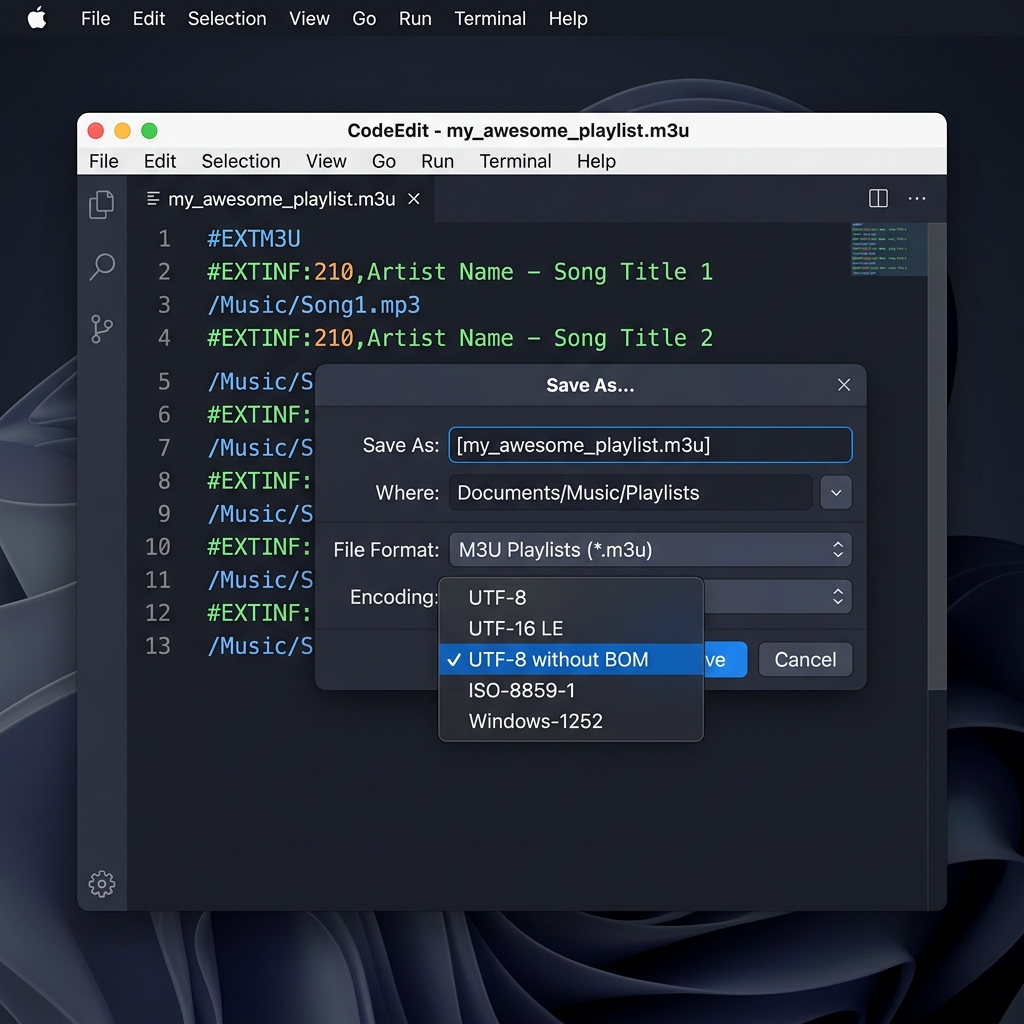Viewport: 1024px width, 1024px height.
Task: Open Terminal in the macOS menu bar
Action: pyautogui.click(x=490, y=18)
